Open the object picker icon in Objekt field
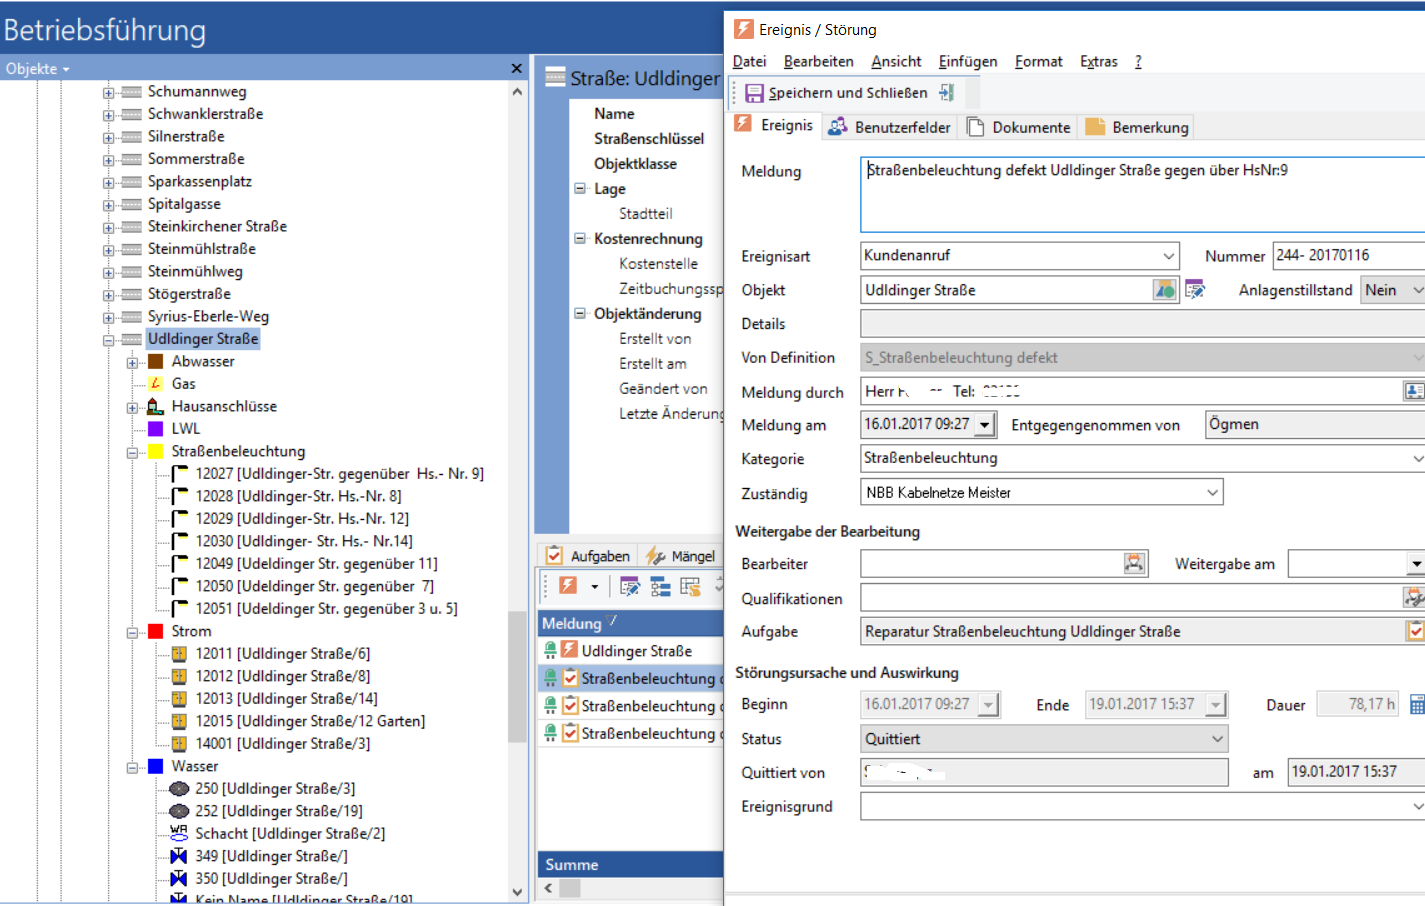The height and width of the screenshot is (906, 1425). (1164, 290)
